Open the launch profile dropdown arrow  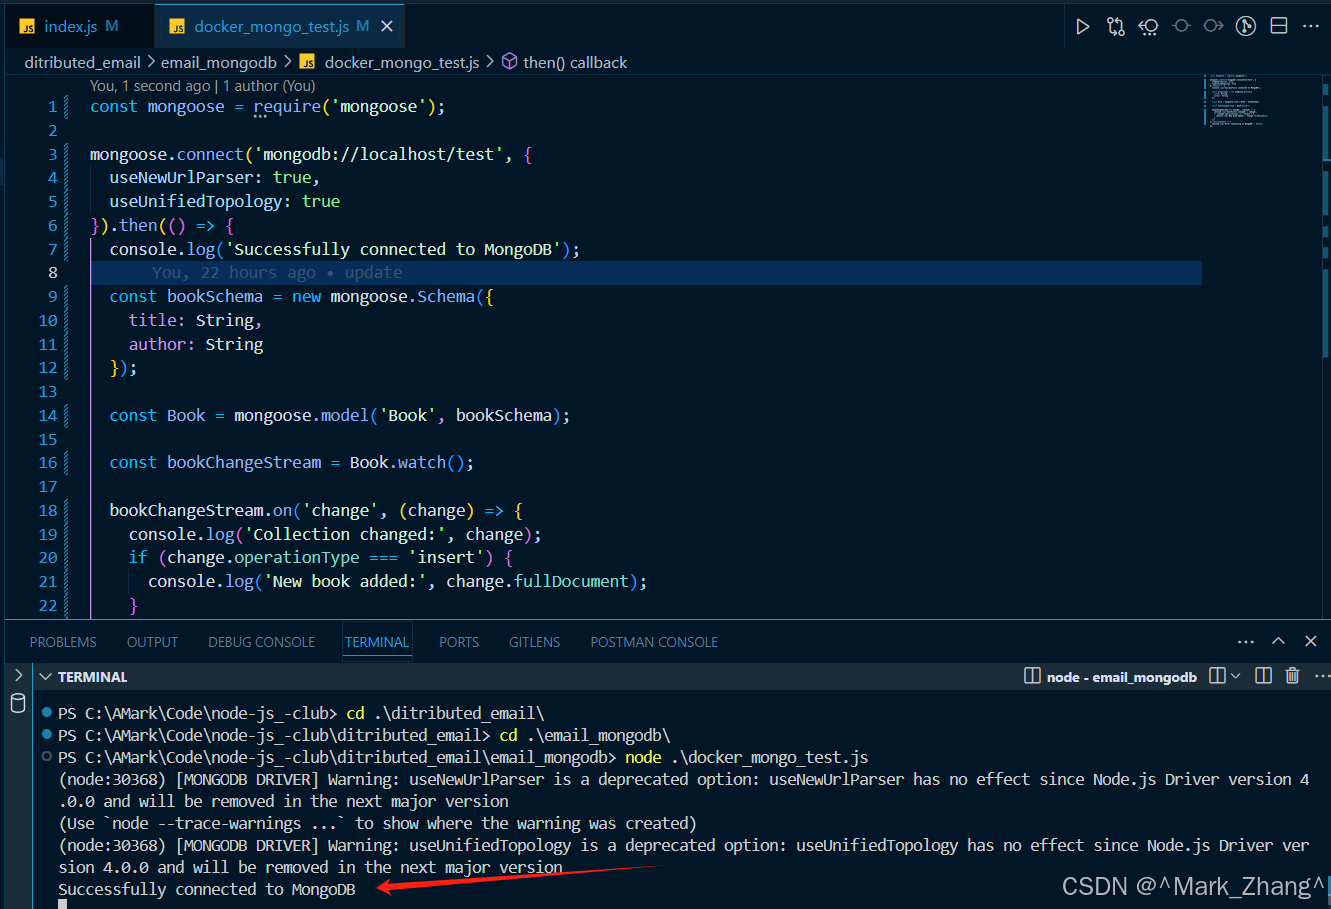(1235, 676)
